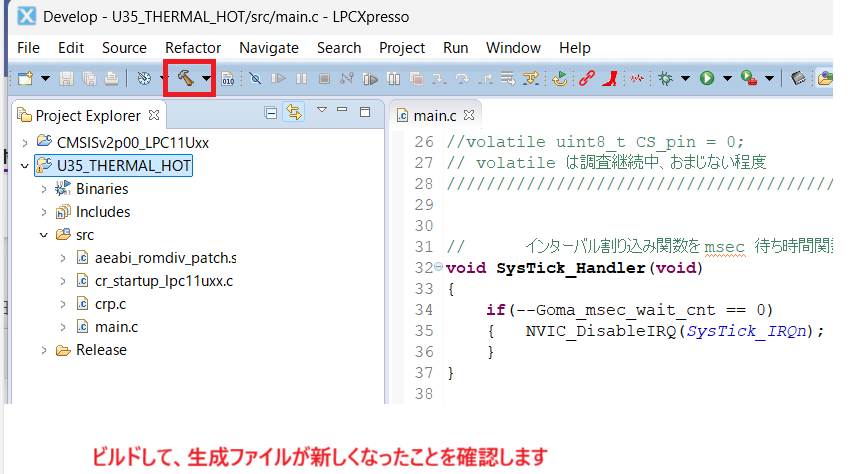Click the Build hammer icon

click(x=186, y=78)
